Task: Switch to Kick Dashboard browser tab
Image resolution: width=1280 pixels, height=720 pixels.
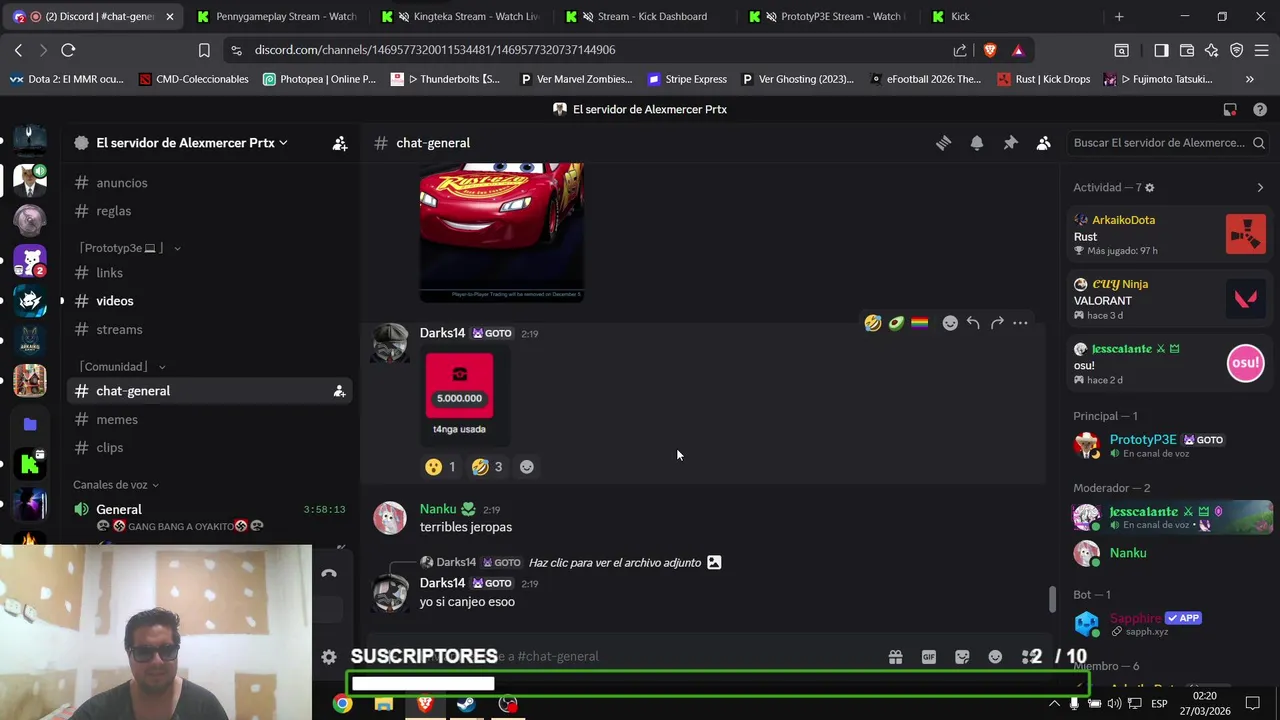Action: (x=643, y=17)
